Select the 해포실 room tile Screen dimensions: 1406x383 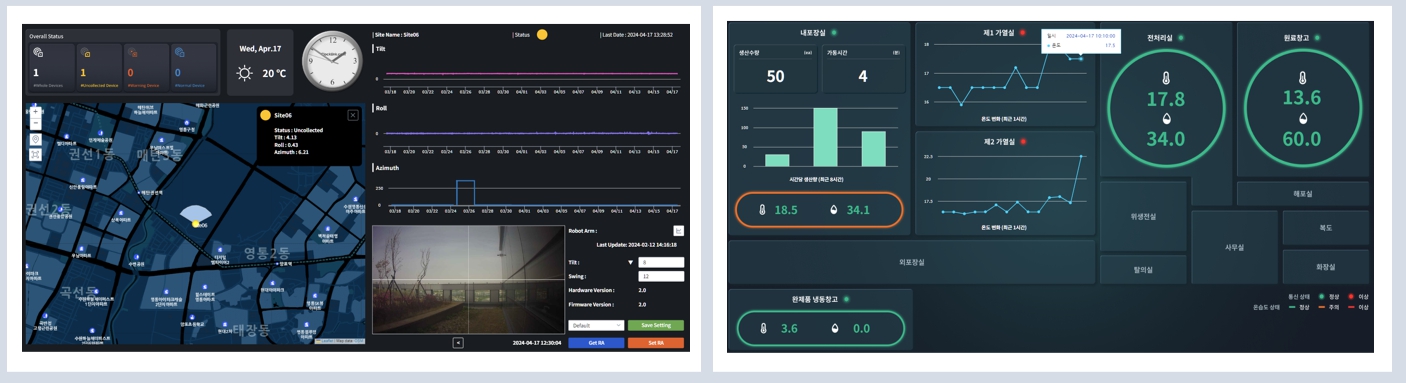(1302, 194)
